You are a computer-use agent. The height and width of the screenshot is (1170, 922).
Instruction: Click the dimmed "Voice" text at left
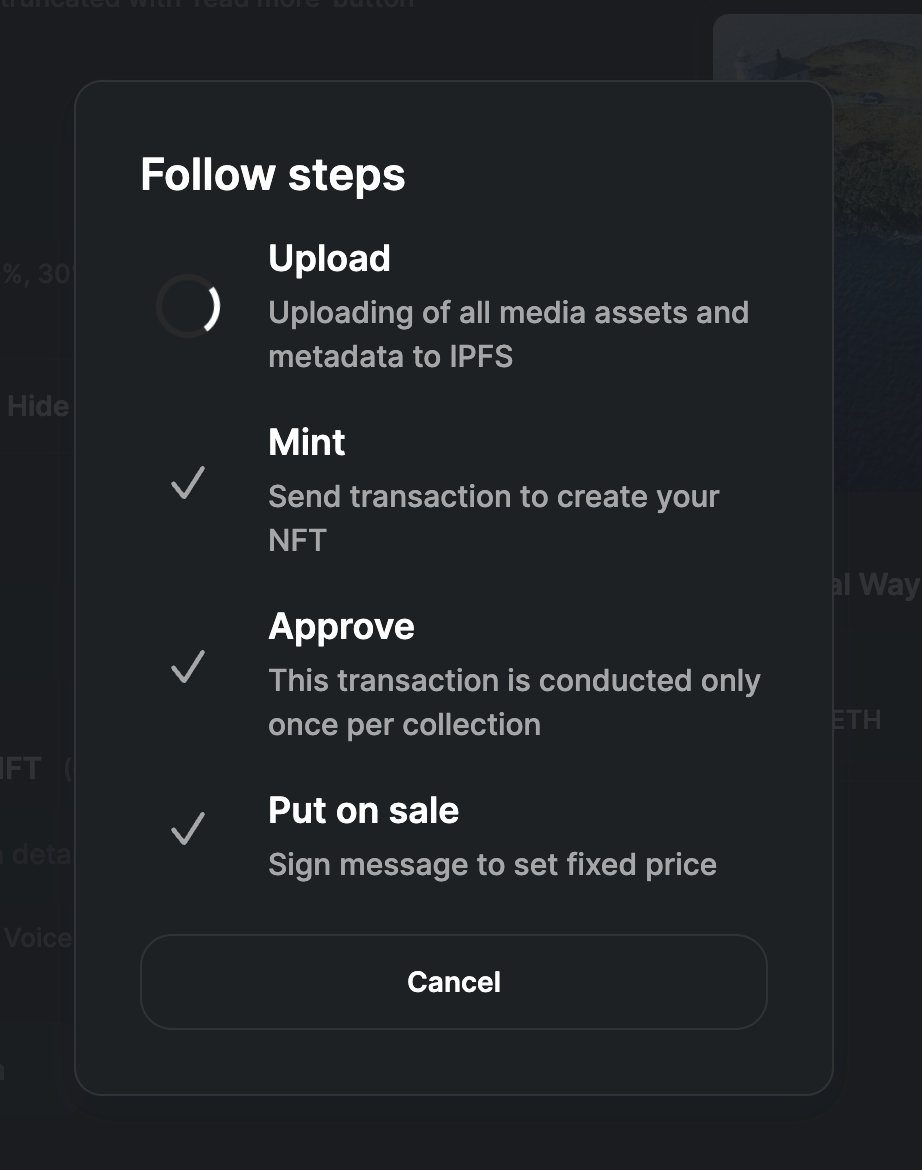pyautogui.click(x=38, y=938)
